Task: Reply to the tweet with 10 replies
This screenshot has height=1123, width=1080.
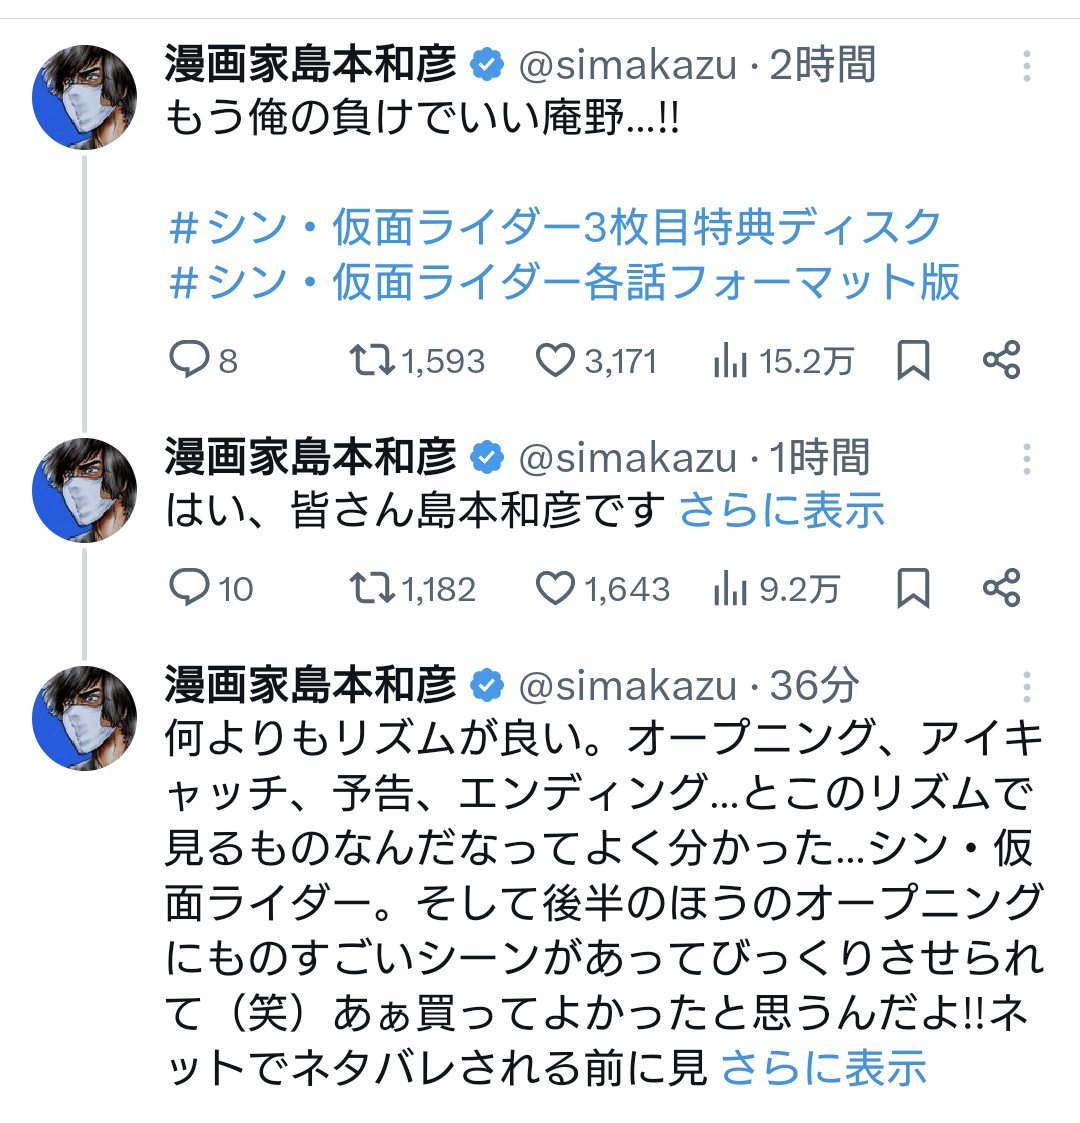Action: point(188,588)
